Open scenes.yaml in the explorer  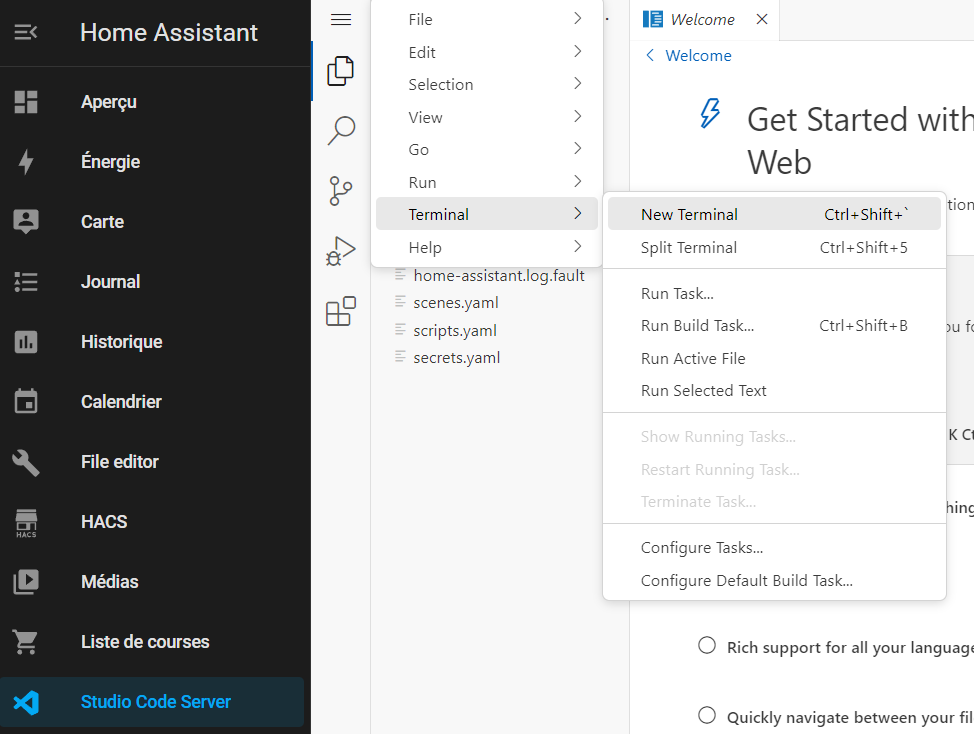coord(456,302)
